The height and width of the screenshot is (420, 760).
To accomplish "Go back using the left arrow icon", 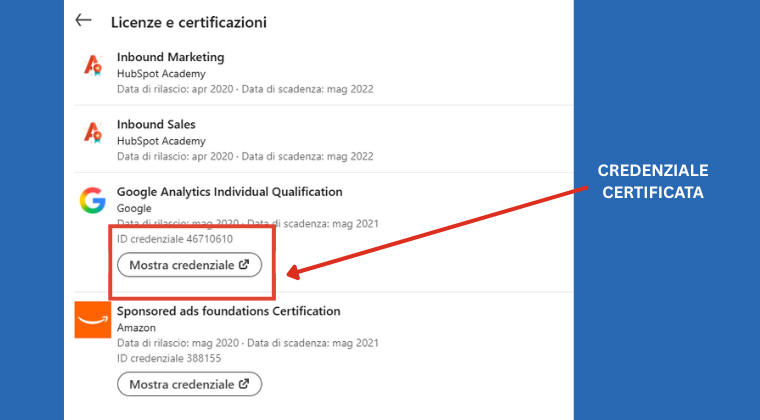I will [x=83, y=20].
